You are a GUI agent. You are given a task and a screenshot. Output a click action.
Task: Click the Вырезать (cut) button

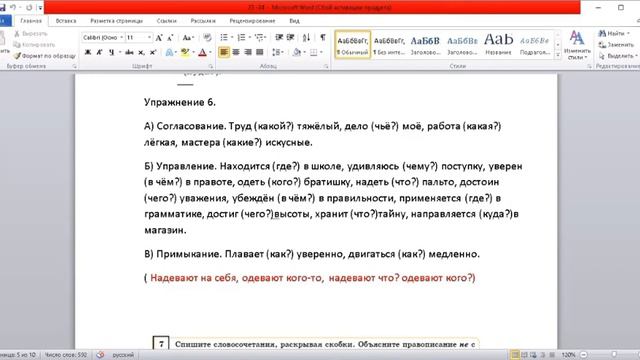pos(31,34)
